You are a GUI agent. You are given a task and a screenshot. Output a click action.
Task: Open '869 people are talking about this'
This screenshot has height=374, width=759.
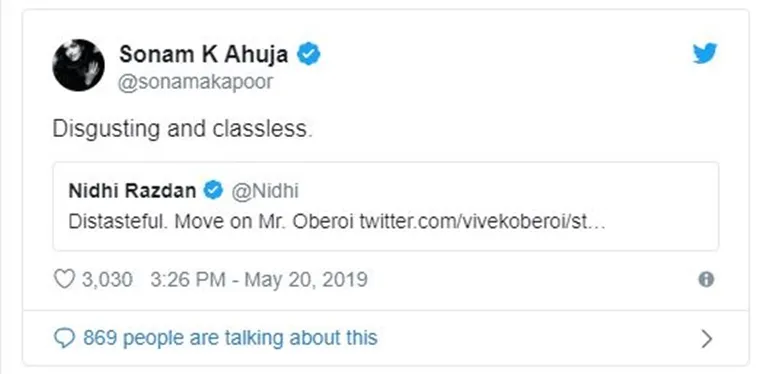230,338
